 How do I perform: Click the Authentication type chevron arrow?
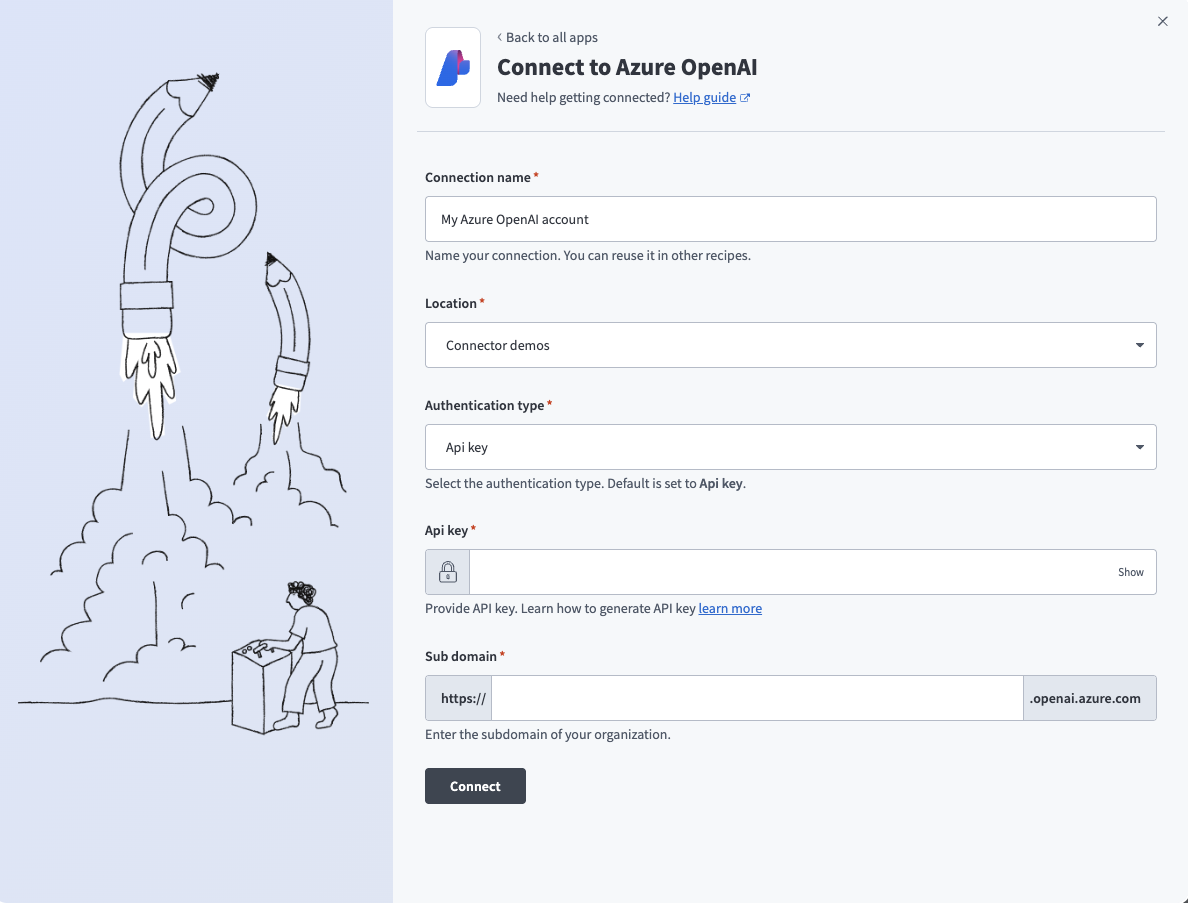coord(1139,446)
